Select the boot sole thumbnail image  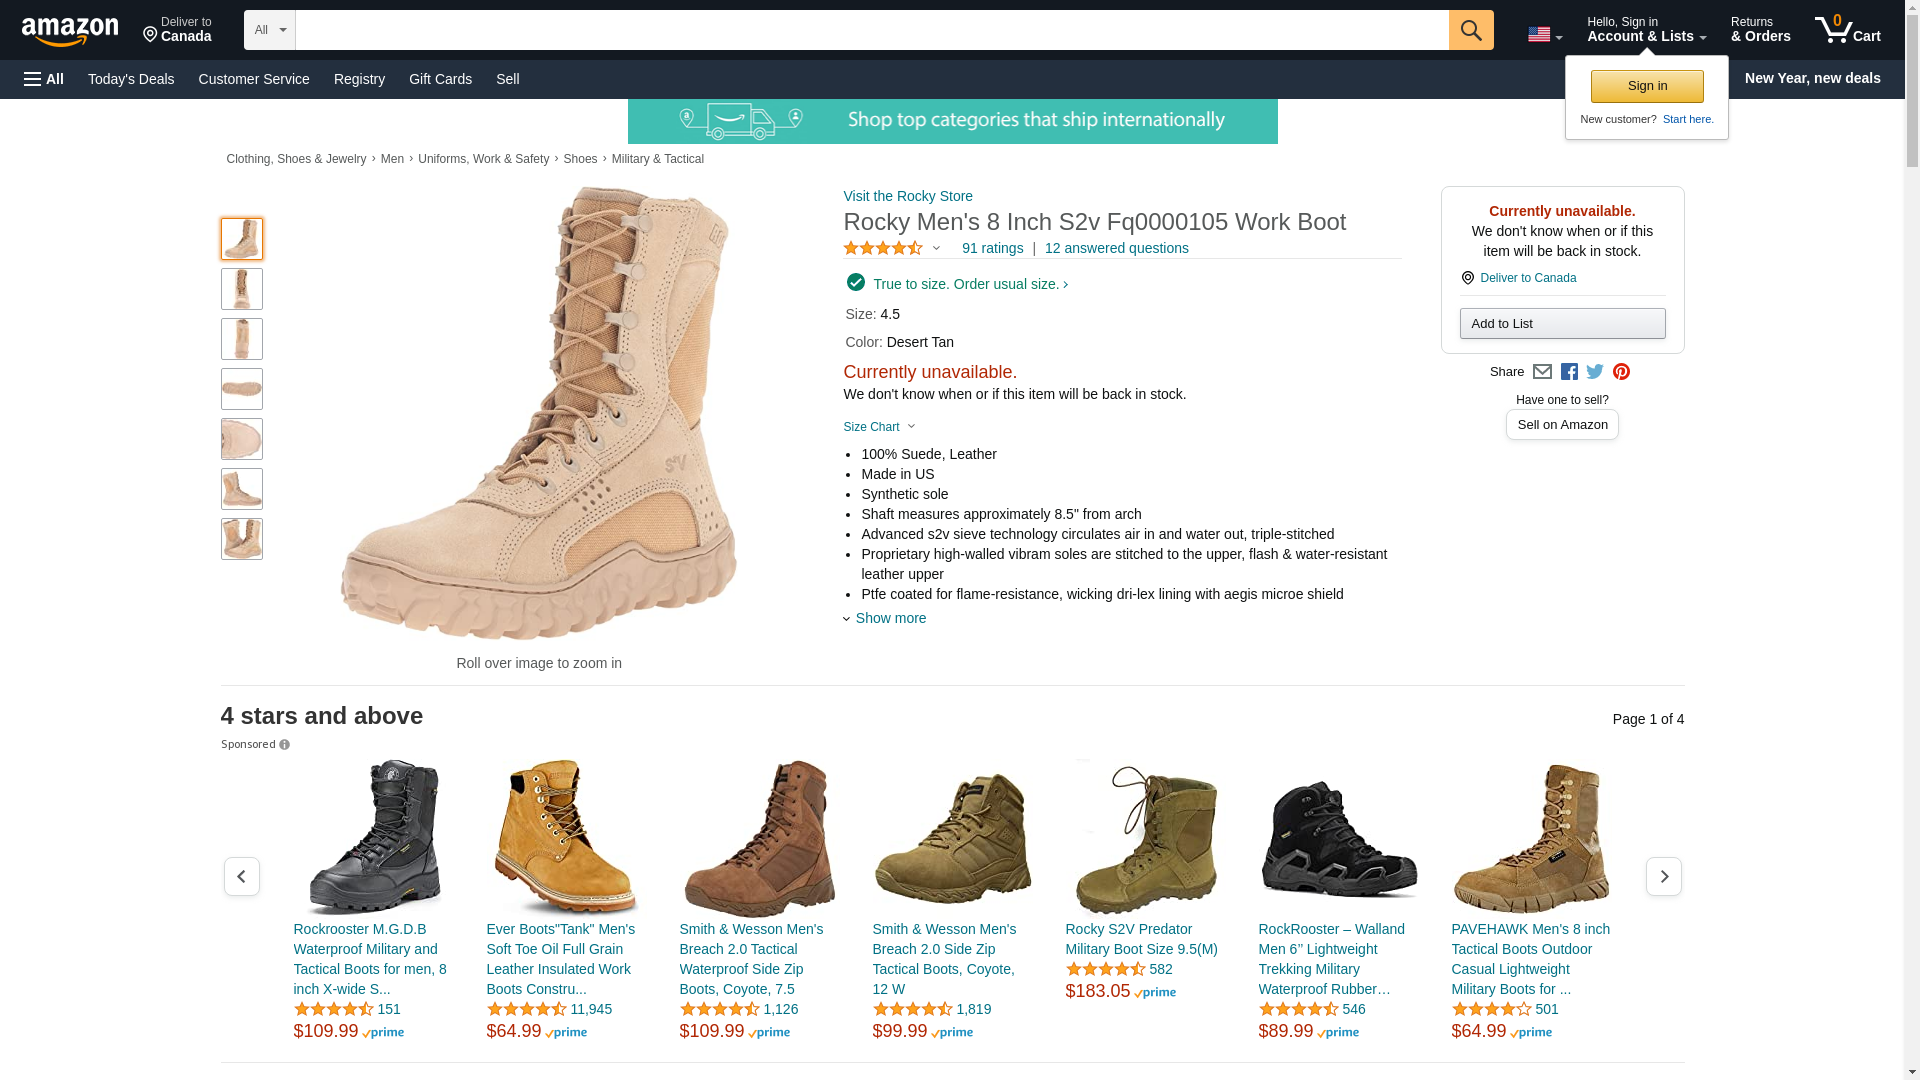coord(242,389)
